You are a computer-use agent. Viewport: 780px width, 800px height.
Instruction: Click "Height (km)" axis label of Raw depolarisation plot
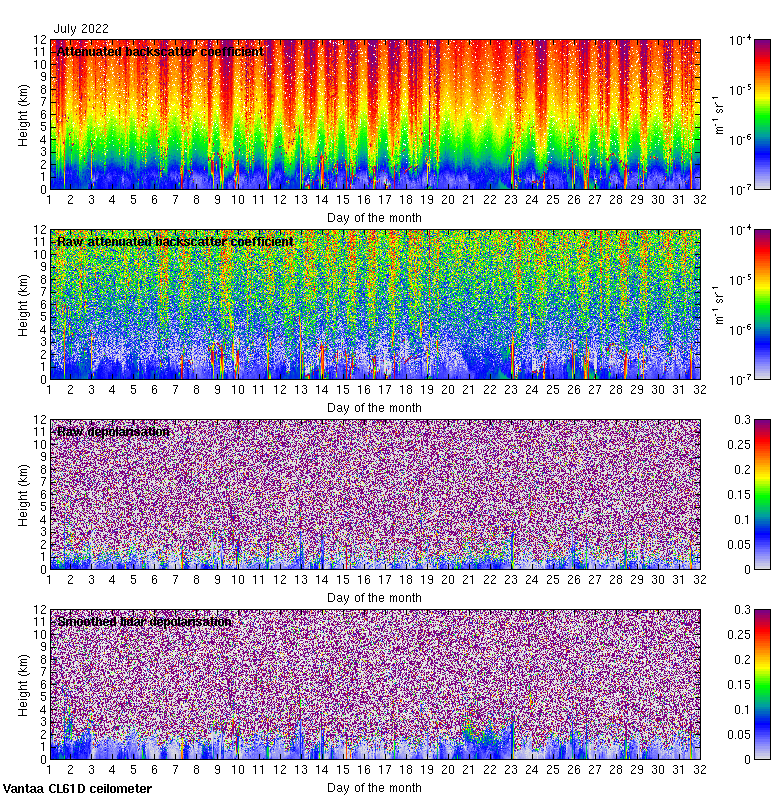point(24,494)
